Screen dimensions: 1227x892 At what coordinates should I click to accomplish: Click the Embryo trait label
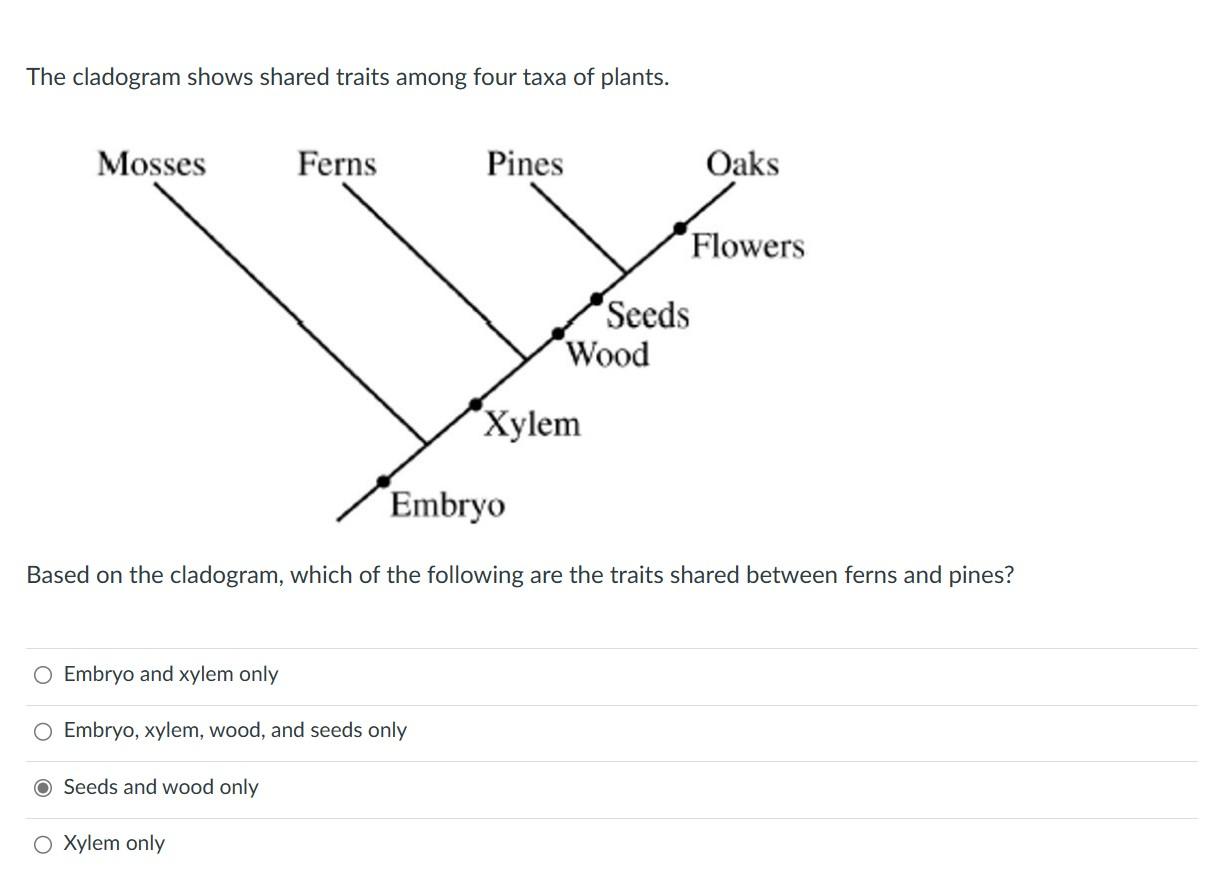[x=447, y=505]
